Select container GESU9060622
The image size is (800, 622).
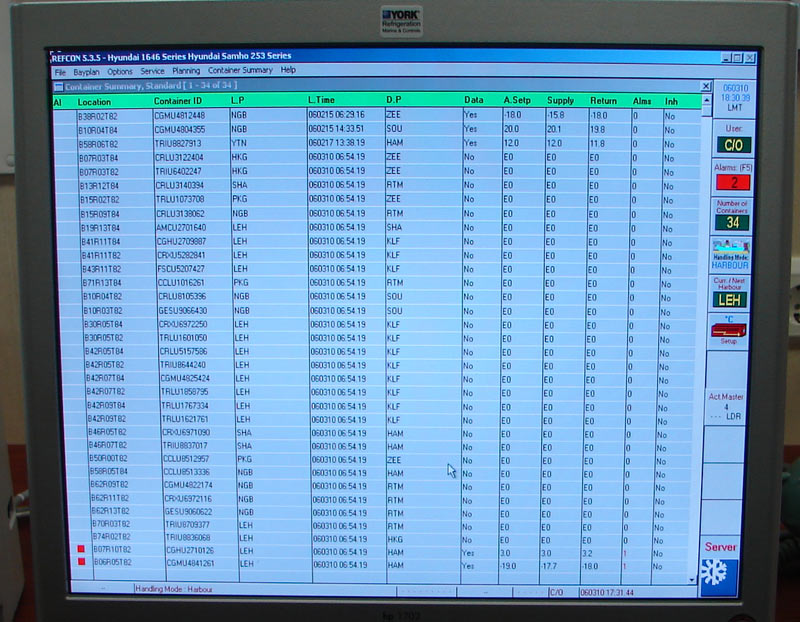(188, 512)
